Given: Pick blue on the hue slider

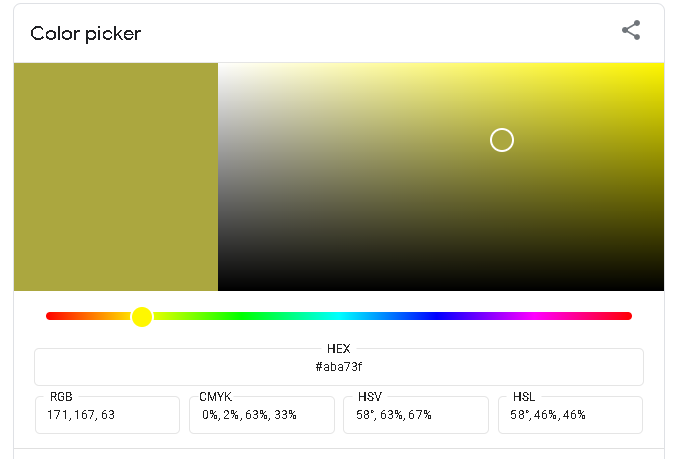Looking at the screenshot, I should point(436,316).
